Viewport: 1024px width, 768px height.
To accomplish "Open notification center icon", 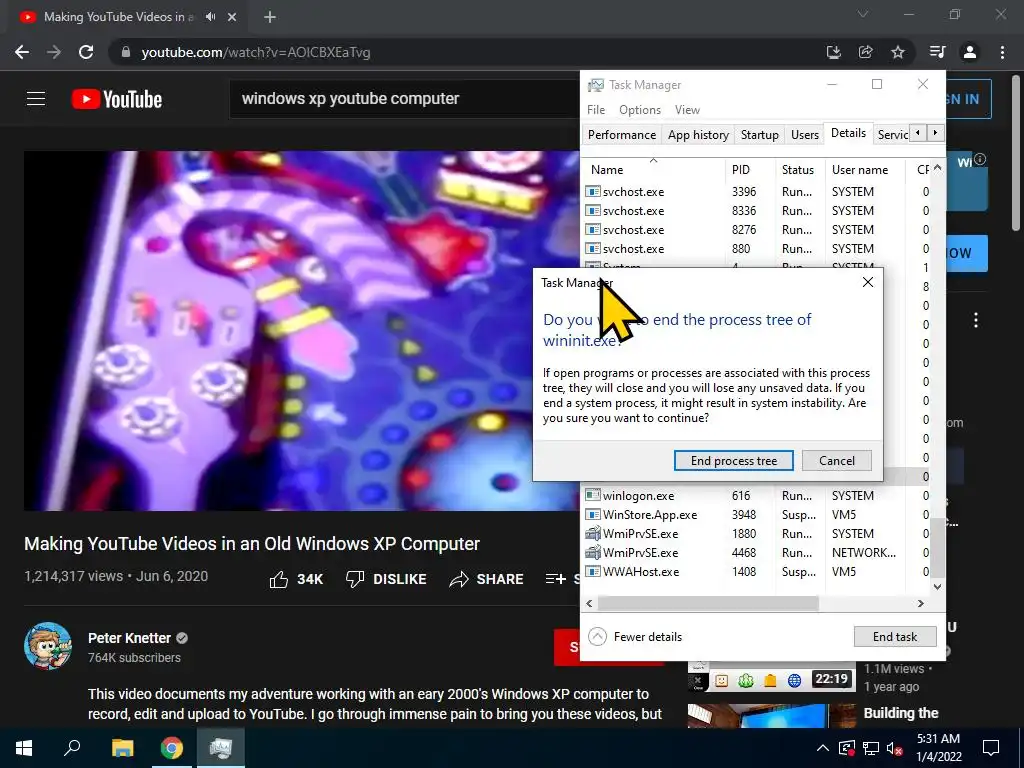I will coord(991,748).
